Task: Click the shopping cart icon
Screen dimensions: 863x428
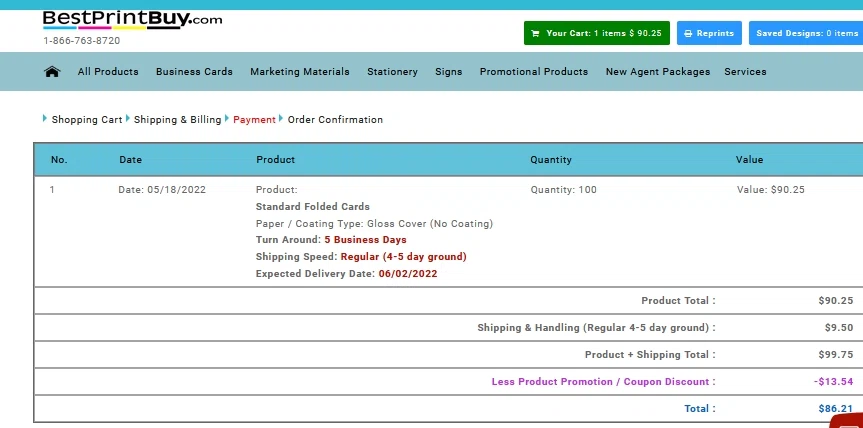Action: (x=535, y=34)
